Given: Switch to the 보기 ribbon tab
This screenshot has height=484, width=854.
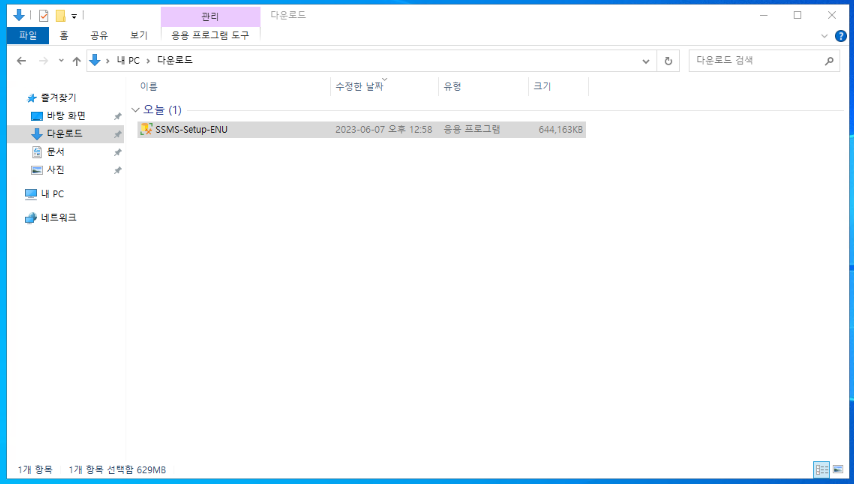Looking at the screenshot, I should click(x=138, y=35).
